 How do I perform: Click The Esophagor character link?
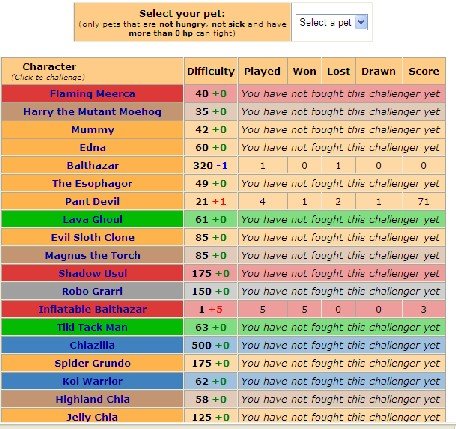[93, 184]
